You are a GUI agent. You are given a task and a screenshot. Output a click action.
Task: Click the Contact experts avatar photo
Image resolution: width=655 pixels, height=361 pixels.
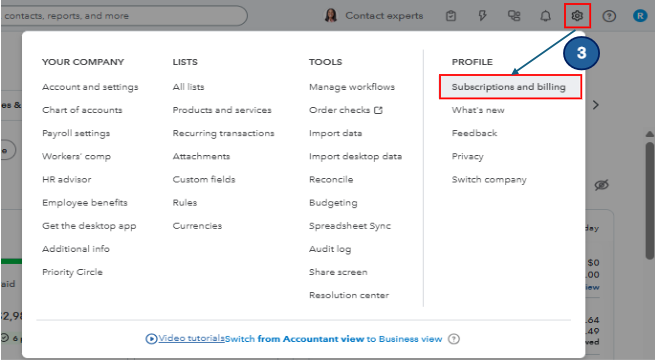331,16
